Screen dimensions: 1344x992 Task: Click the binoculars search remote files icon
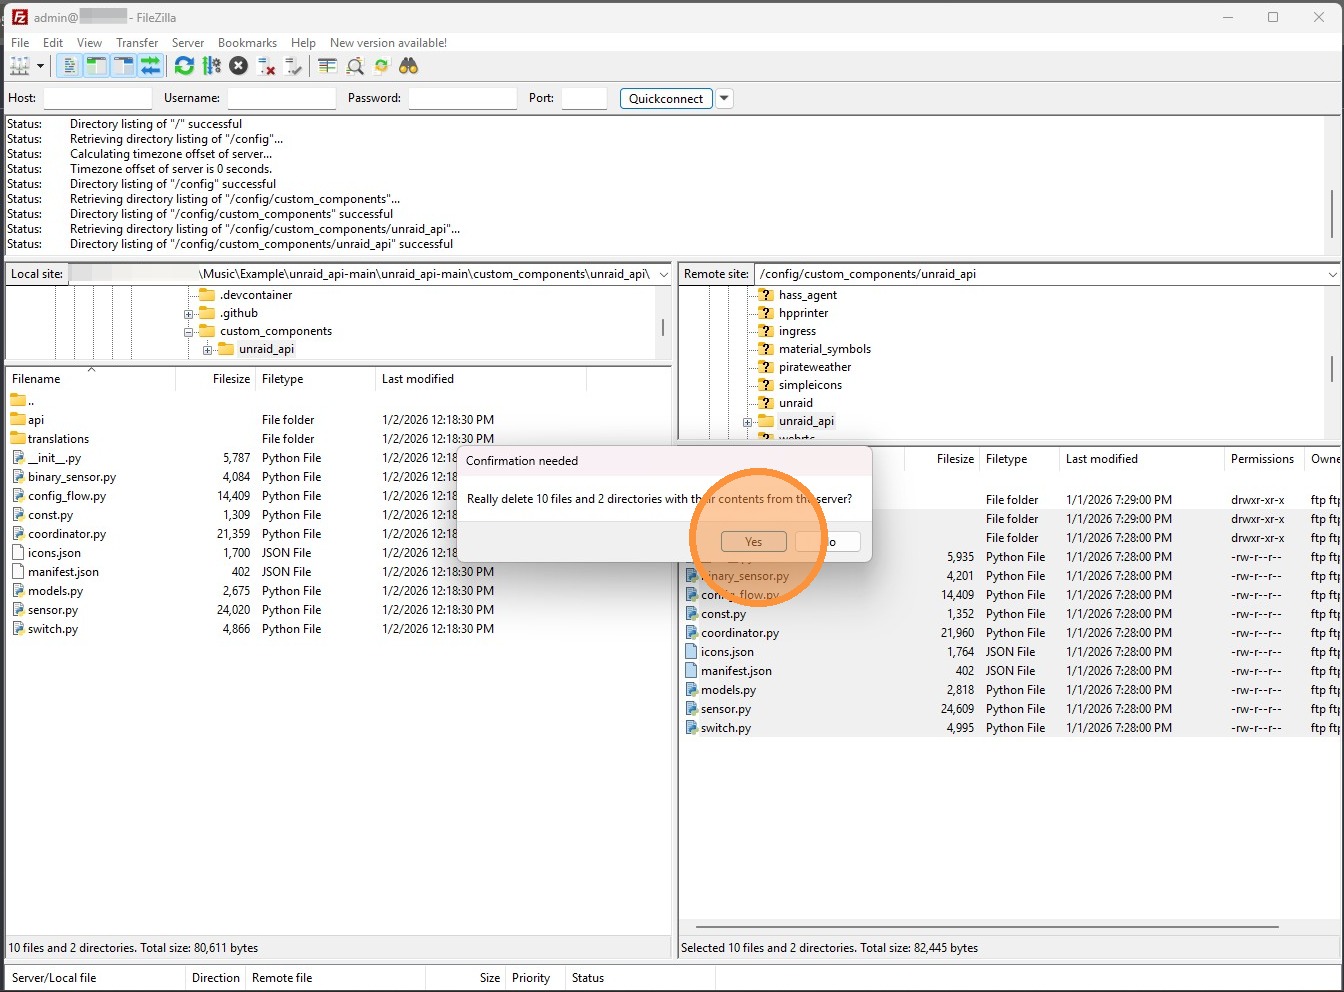408,66
